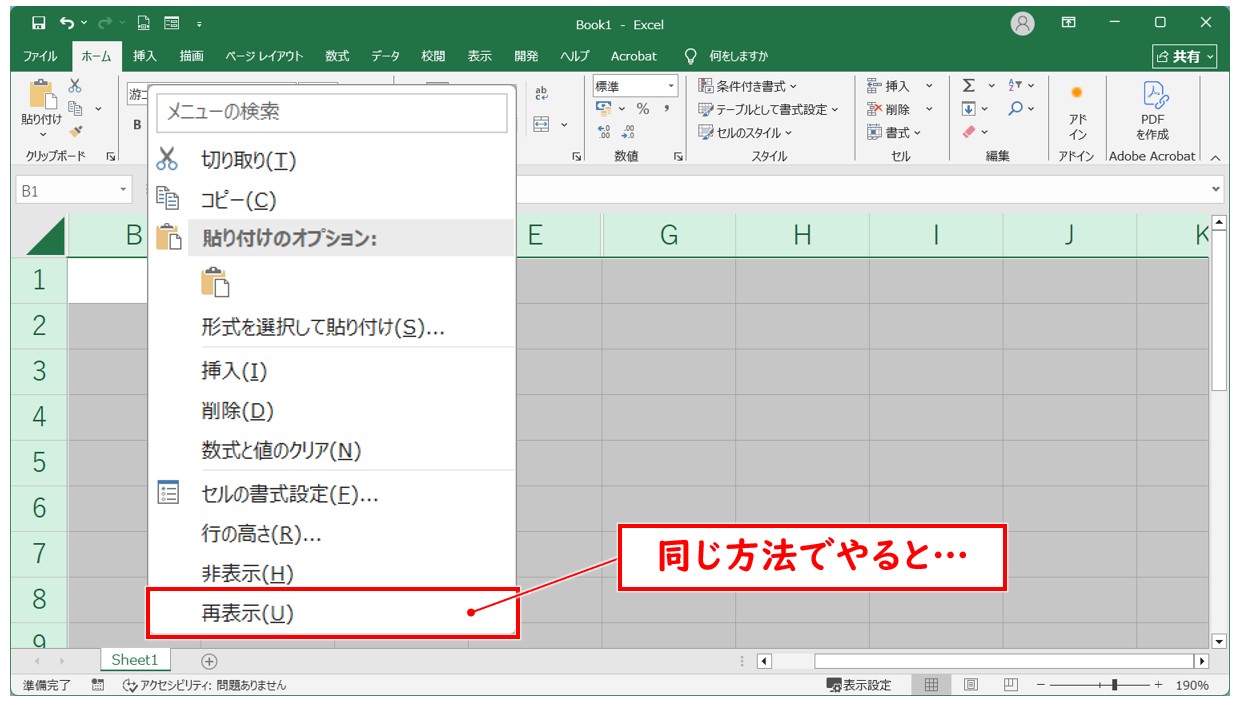Open the 数値 group dialog launcher
Viewport: 1237px width, 705px height.
pos(678,157)
